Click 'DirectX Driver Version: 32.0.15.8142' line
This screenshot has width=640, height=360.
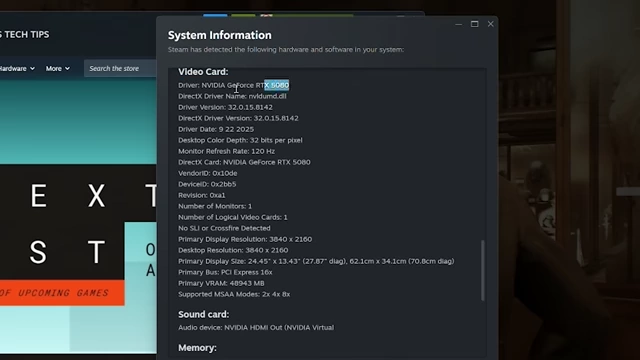(x=238, y=118)
